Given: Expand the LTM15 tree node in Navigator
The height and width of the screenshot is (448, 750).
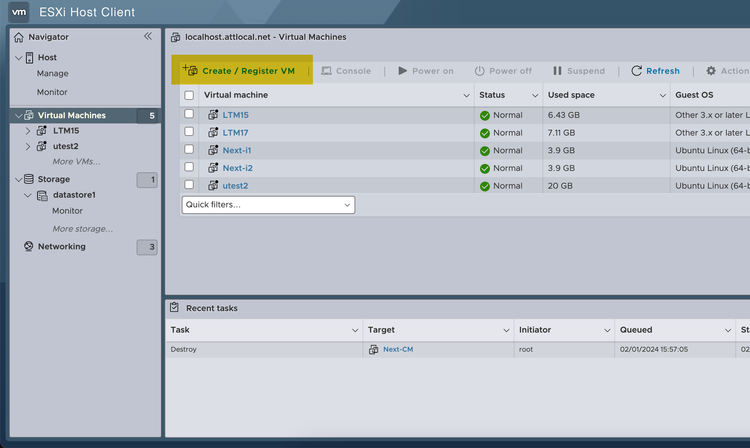Looking at the screenshot, I should 28,131.
